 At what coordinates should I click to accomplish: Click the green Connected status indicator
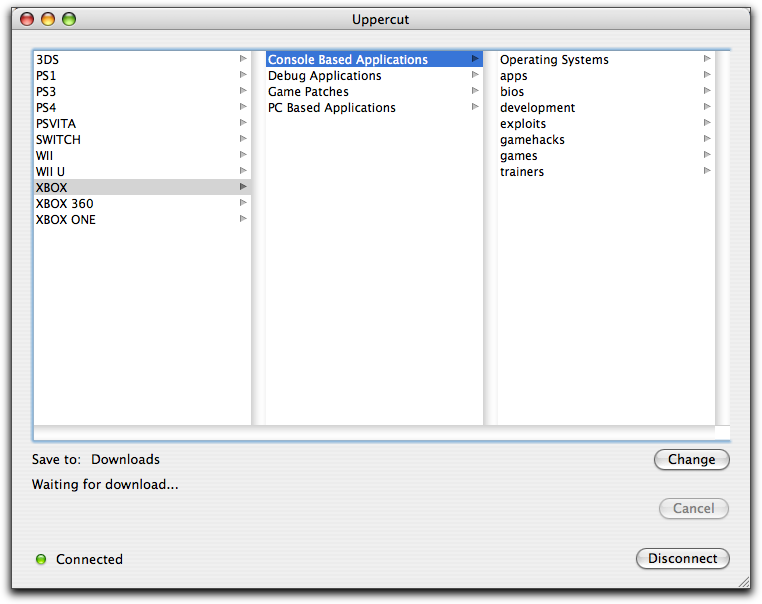pos(41,559)
